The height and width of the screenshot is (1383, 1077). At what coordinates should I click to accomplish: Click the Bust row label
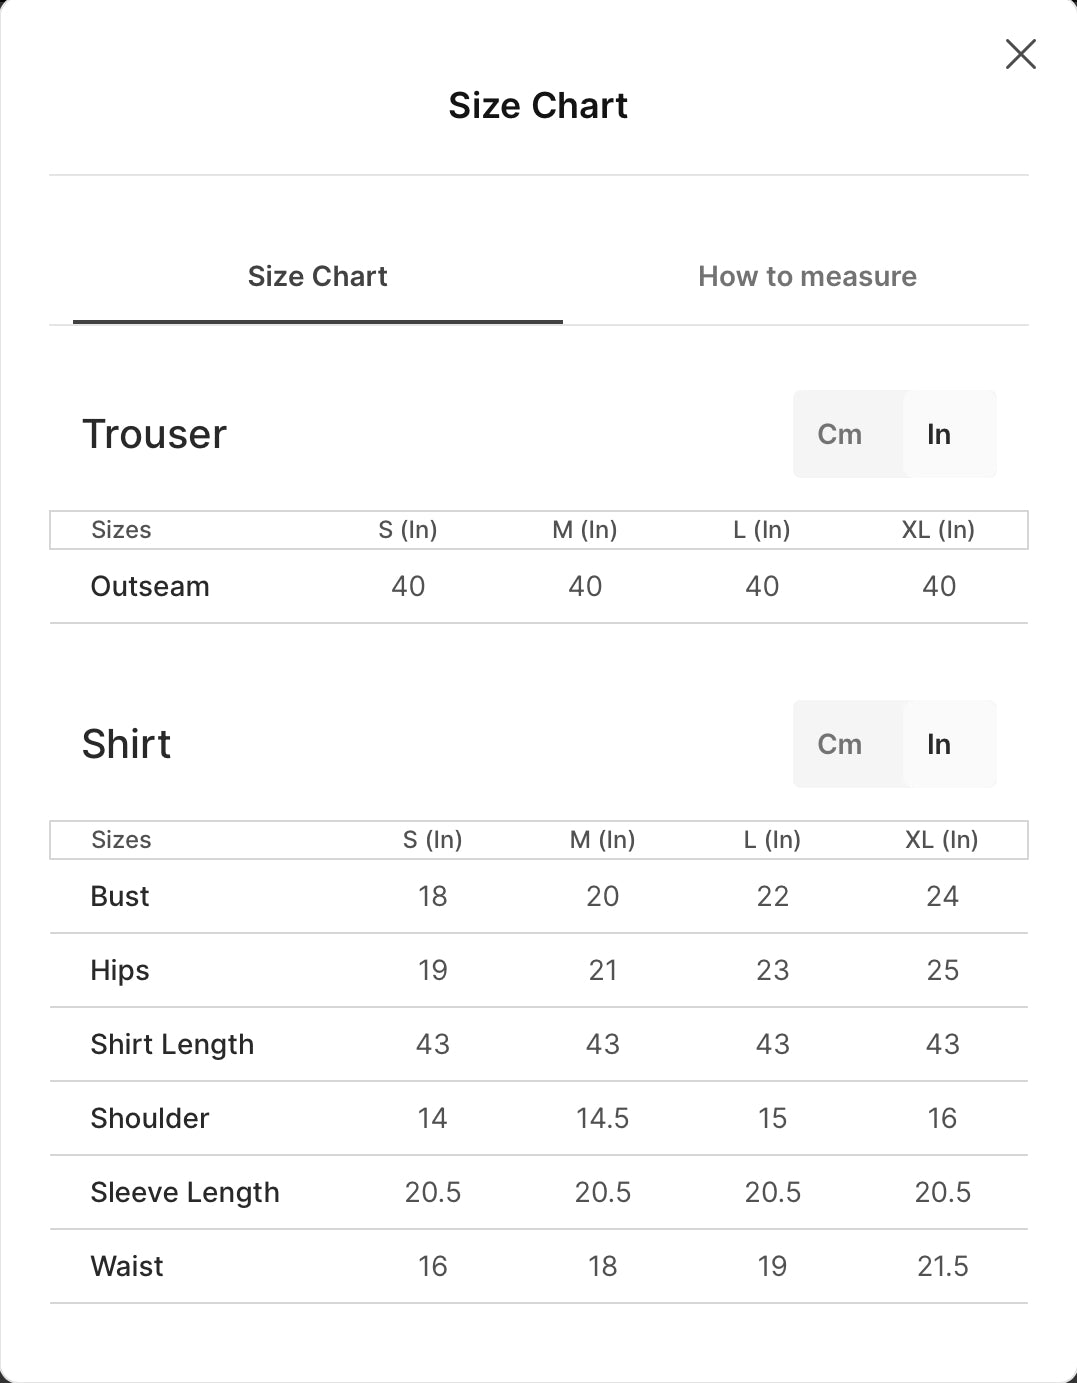(120, 896)
